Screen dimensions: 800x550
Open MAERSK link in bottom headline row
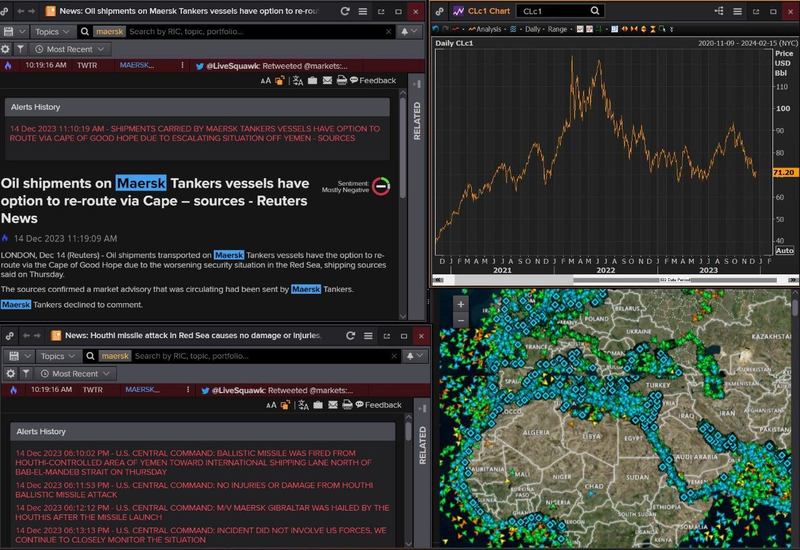141,389
